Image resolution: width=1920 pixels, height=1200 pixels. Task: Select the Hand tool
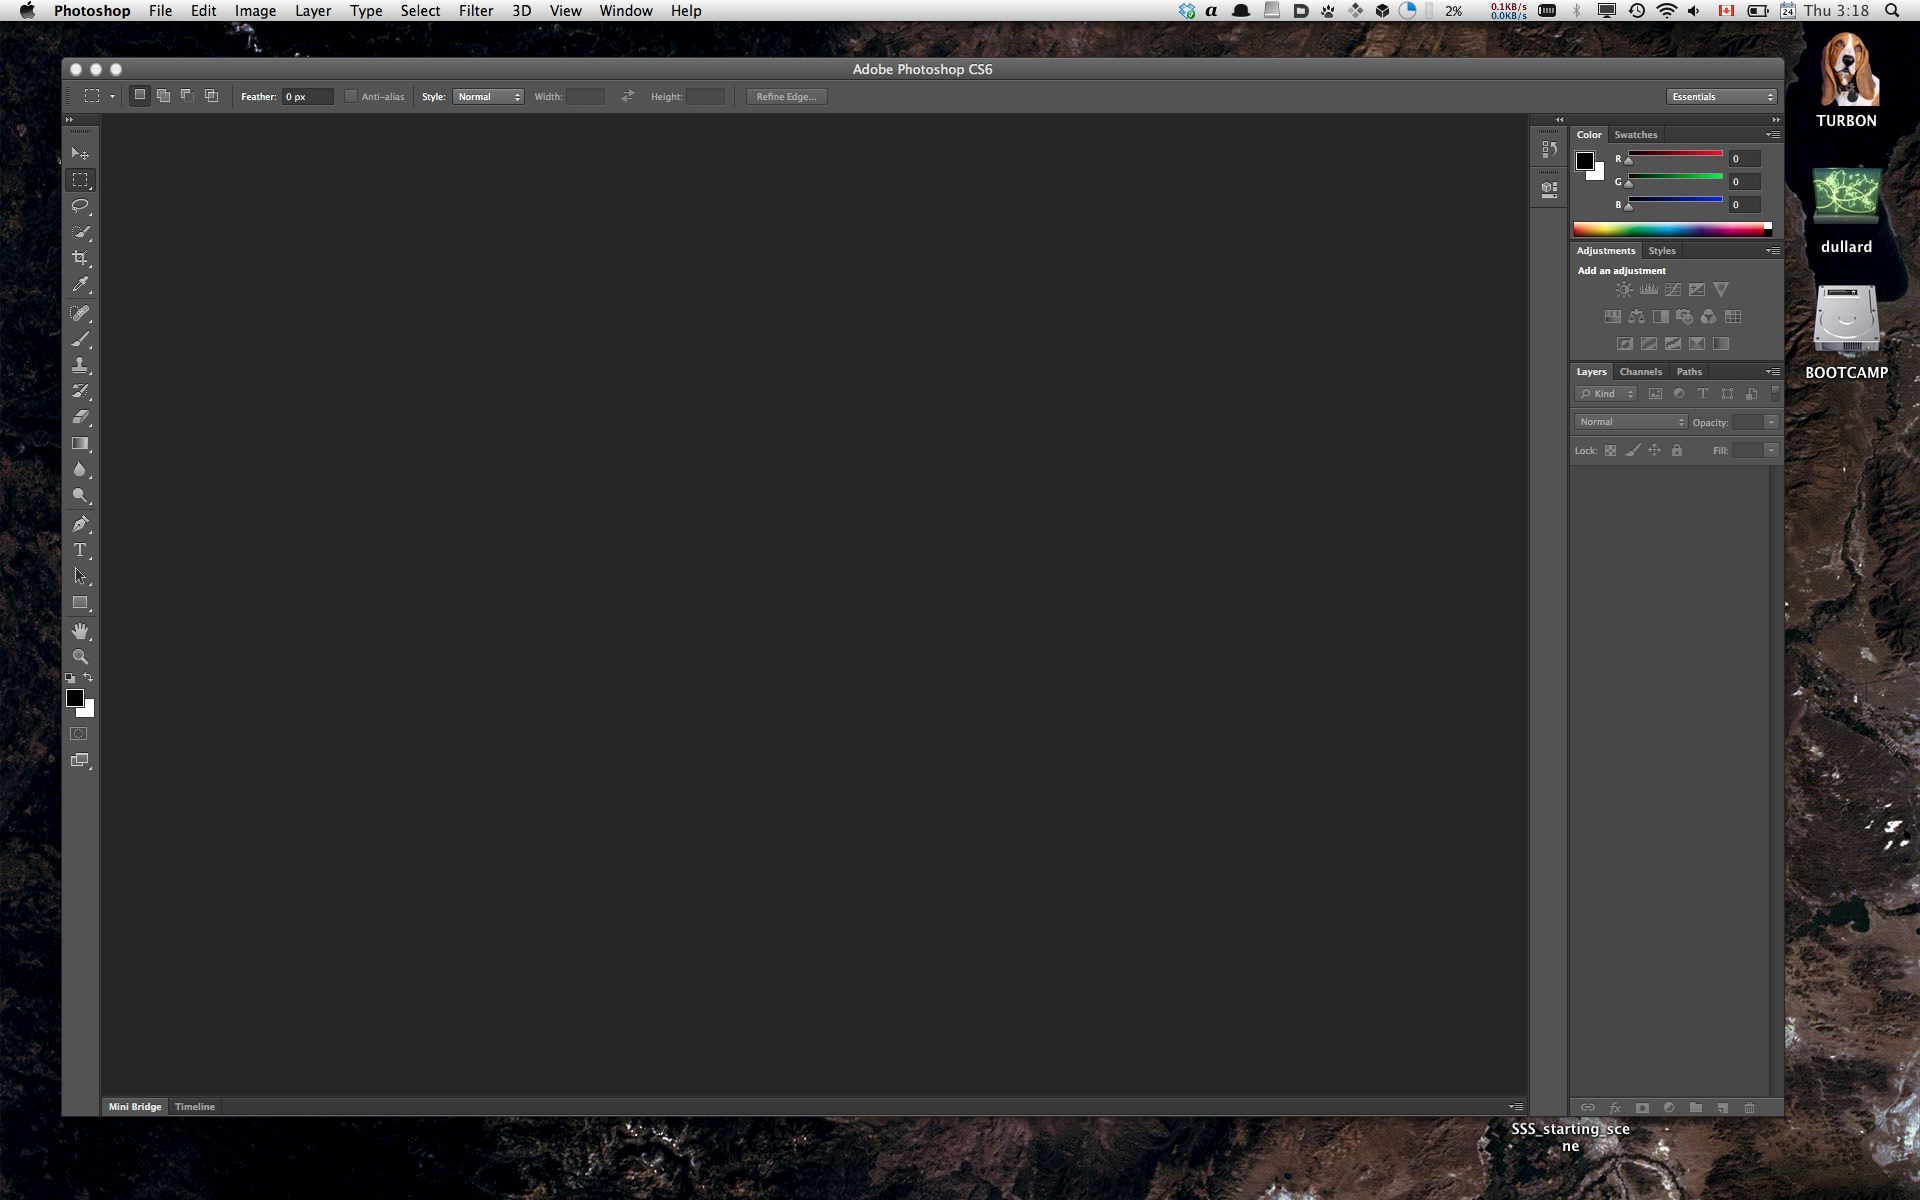click(79, 630)
